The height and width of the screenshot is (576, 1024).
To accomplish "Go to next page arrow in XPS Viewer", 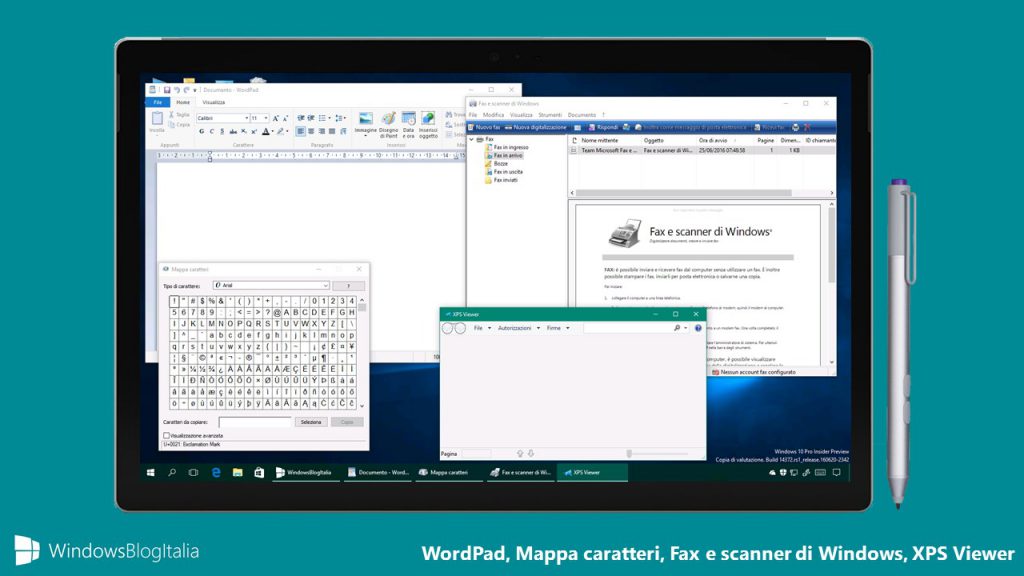I will point(531,453).
